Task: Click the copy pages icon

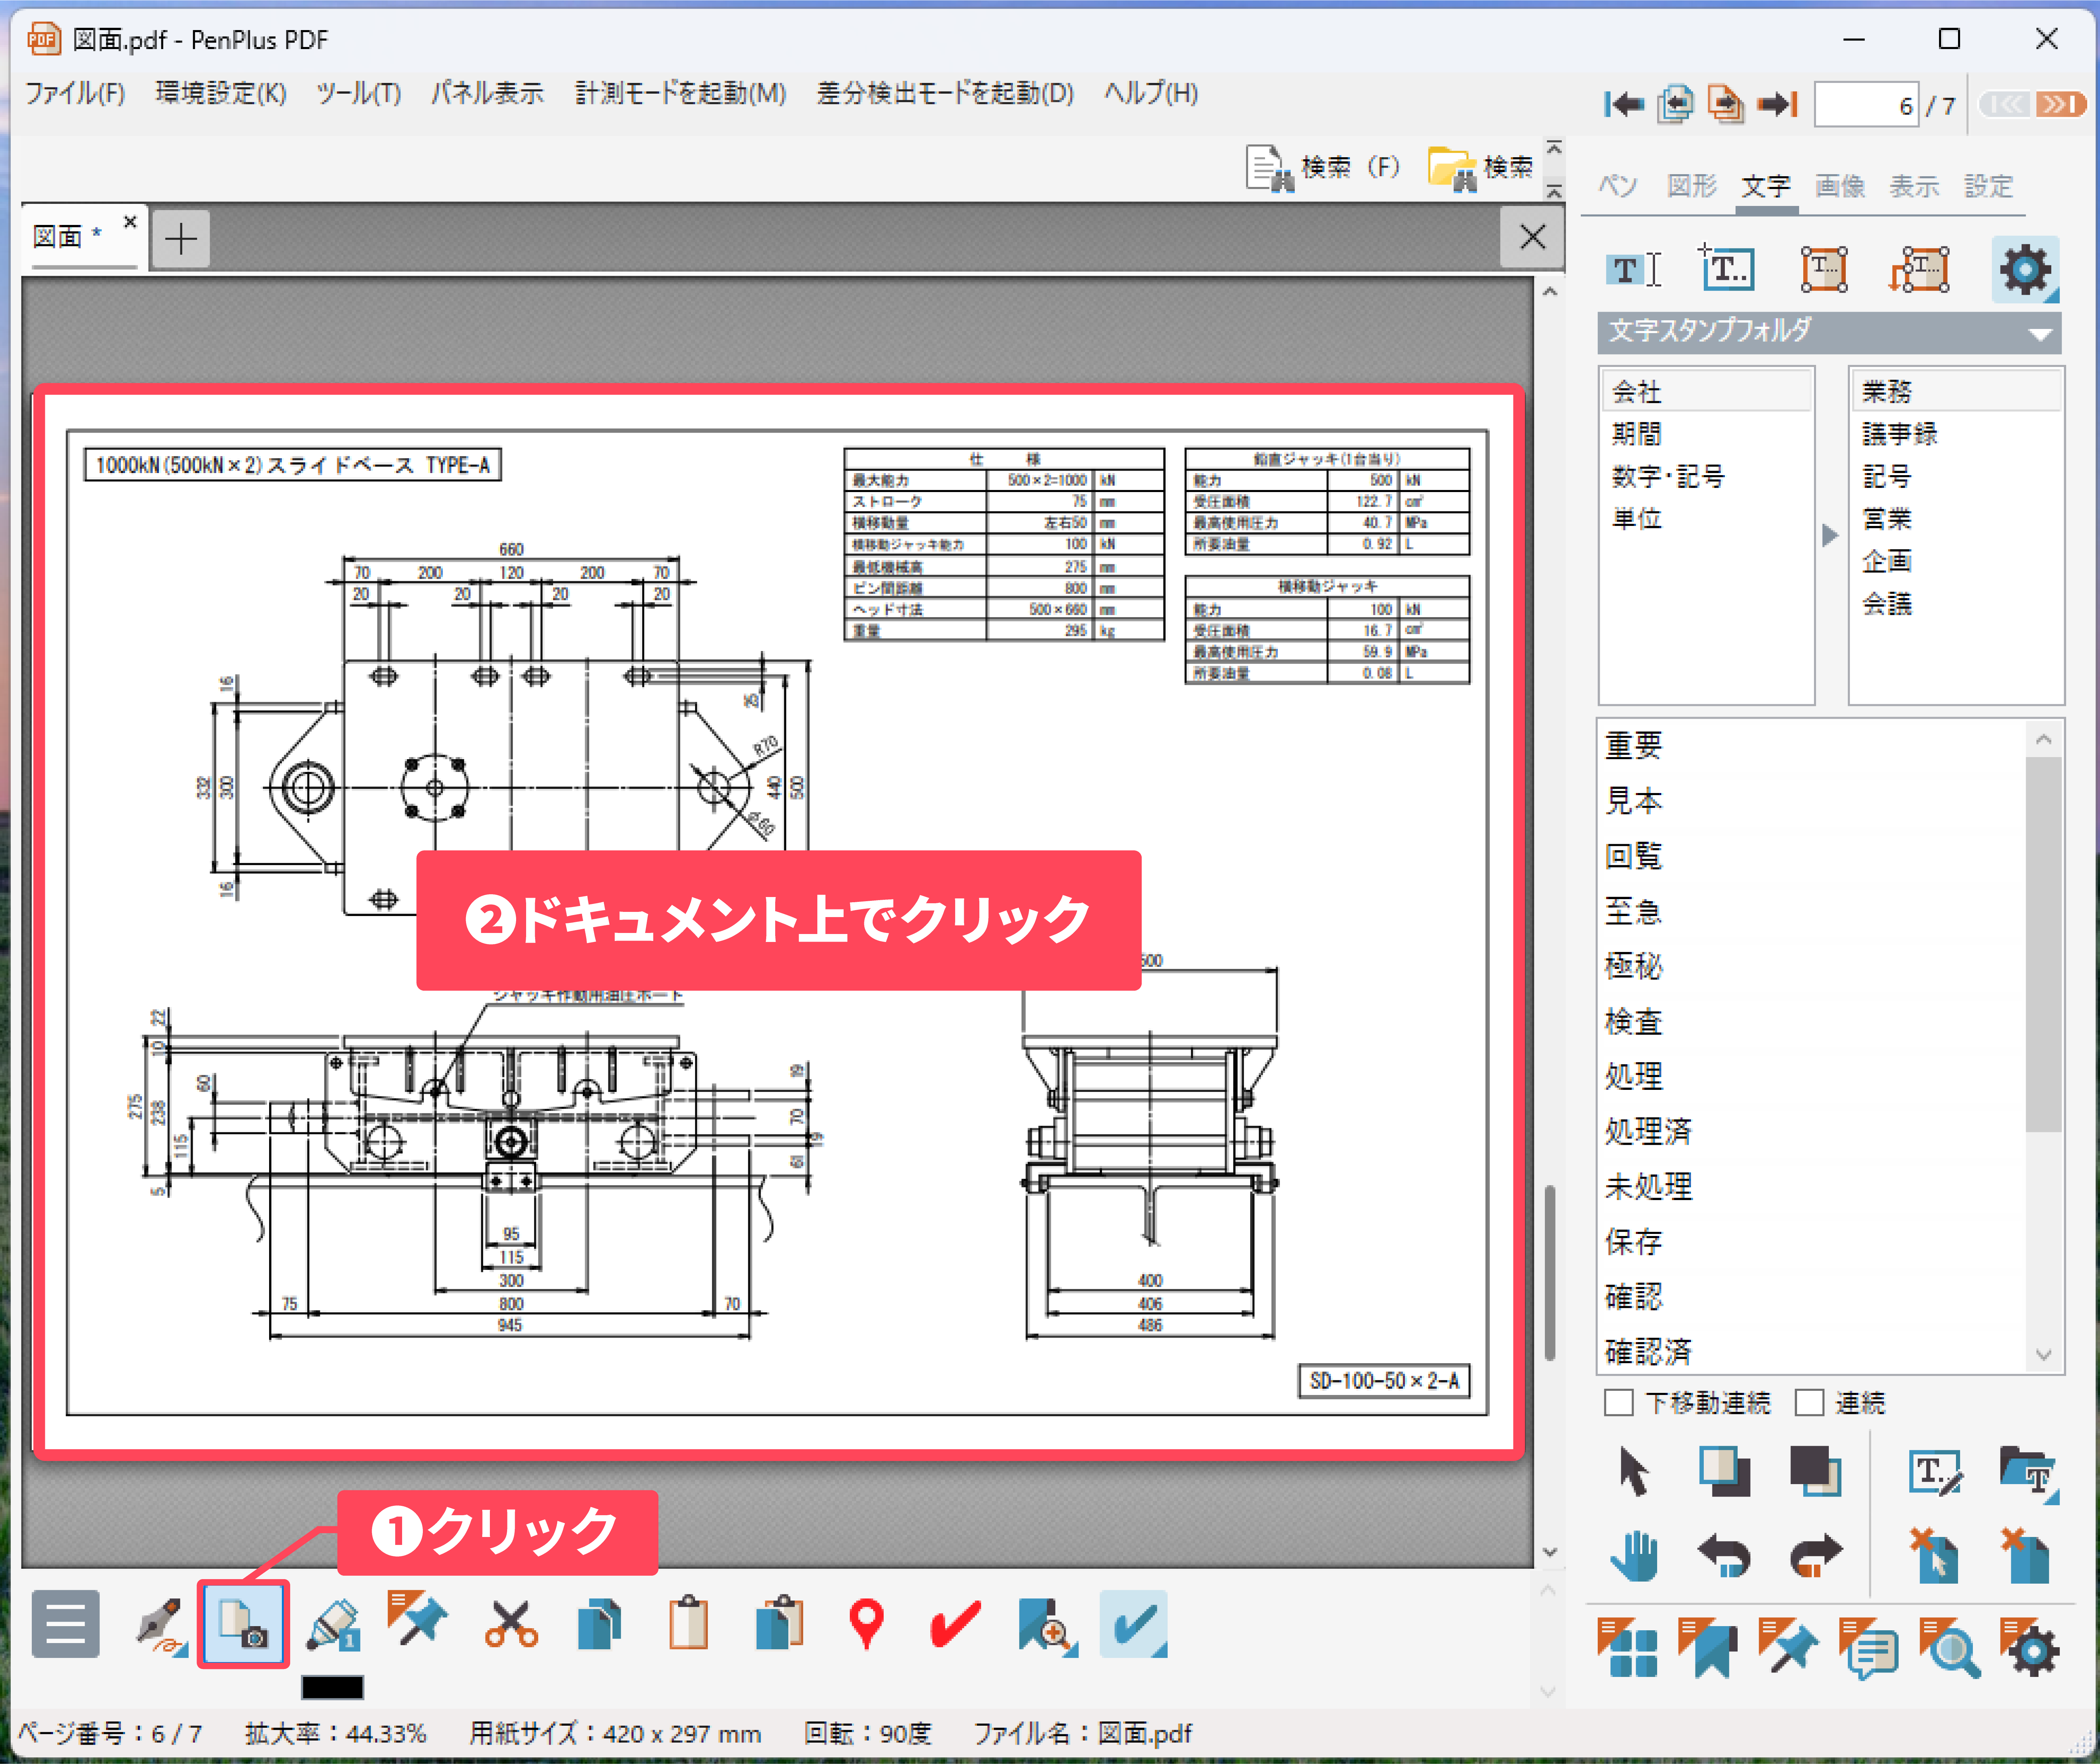Action: [600, 1624]
